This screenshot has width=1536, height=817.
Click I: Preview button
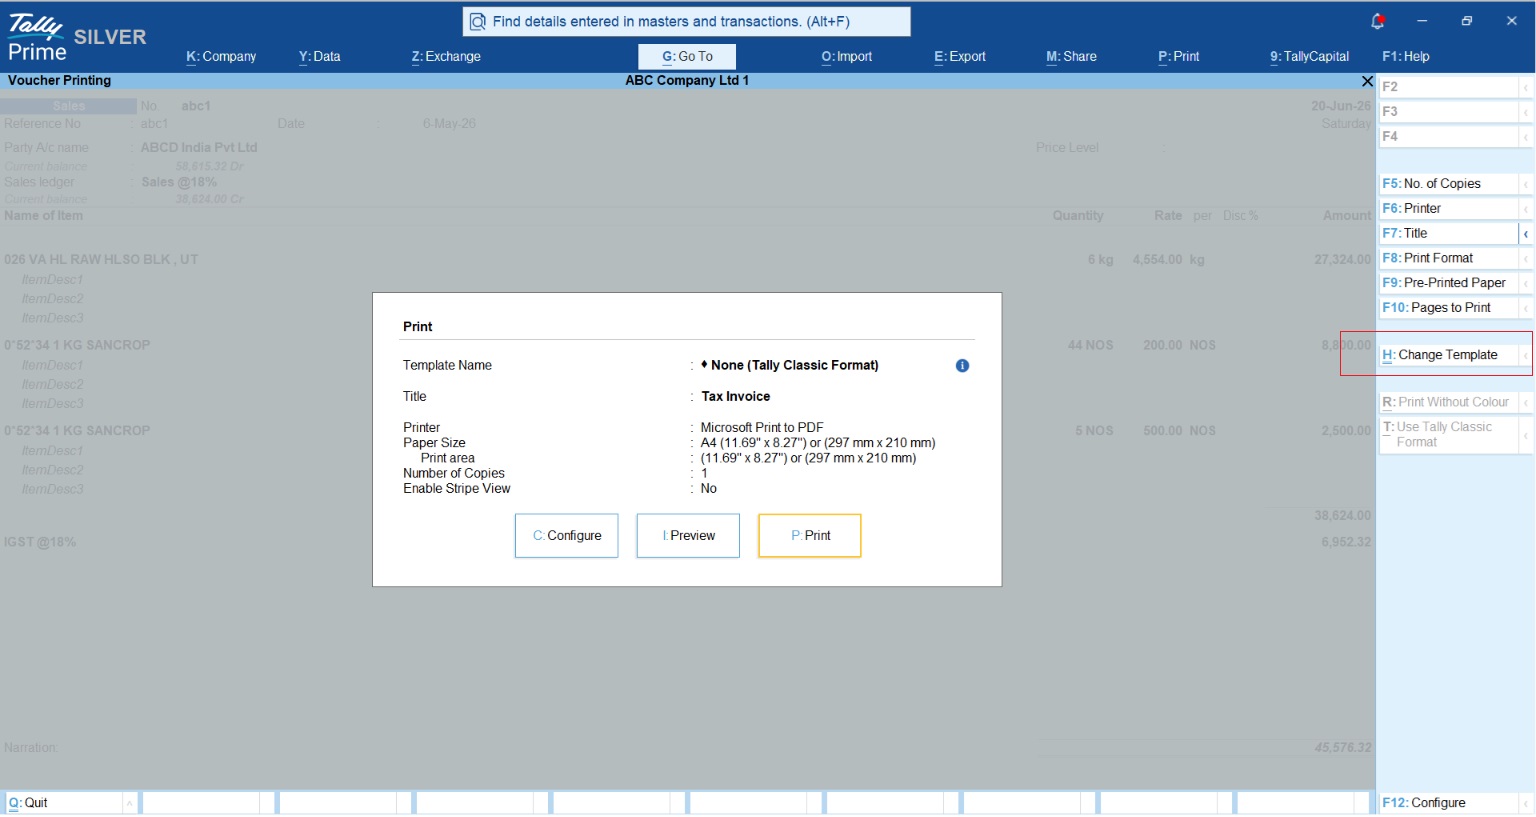tap(688, 536)
